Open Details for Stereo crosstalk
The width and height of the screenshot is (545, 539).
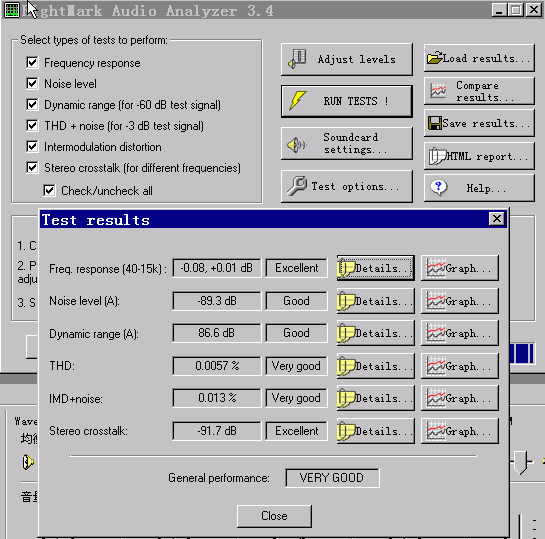(x=375, y=431)
